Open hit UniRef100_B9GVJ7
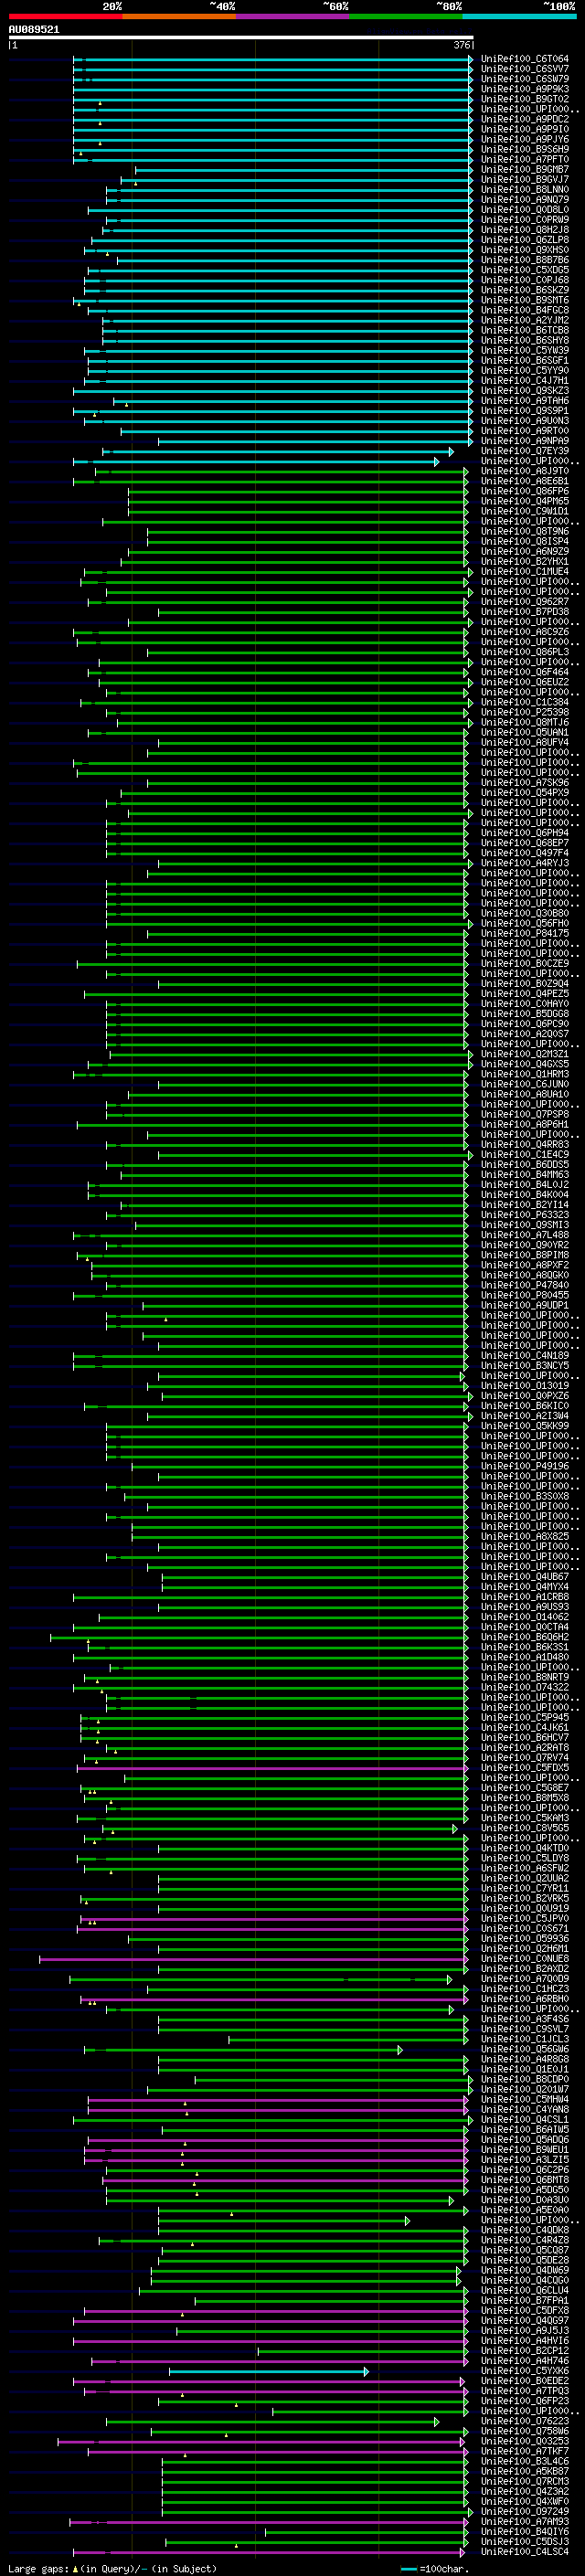This screenshot has height=2576, width=585. [x=524, y=180]
